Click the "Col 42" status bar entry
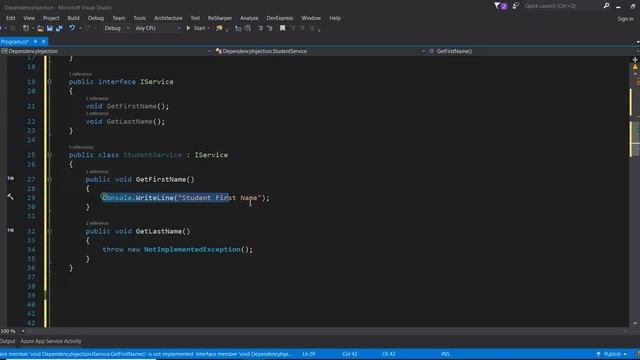This screenshot has height=360, width=640. 350,354
